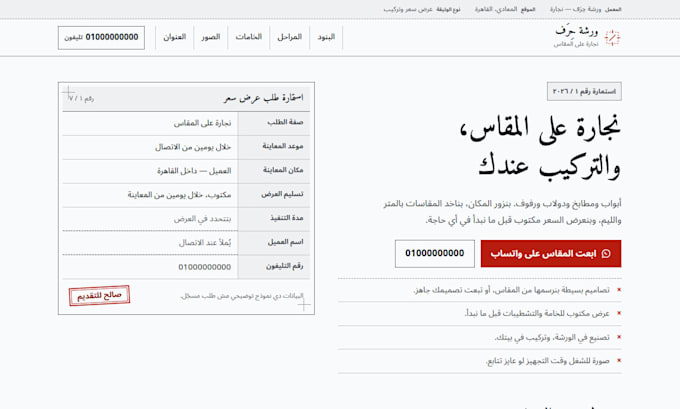Select the اسم العميل row label
This screenshot has width=680, height=409.
tap(285, 242)
